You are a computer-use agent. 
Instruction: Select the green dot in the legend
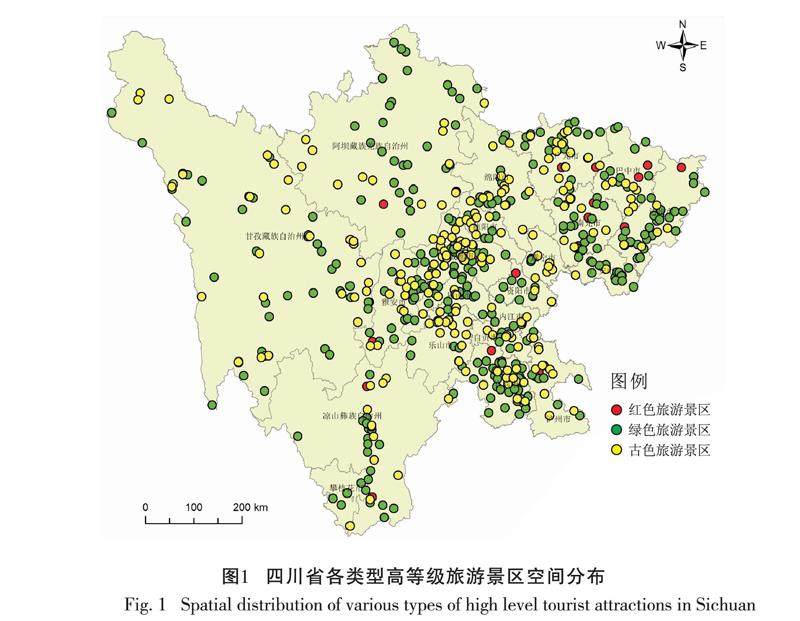pos(616,430)
